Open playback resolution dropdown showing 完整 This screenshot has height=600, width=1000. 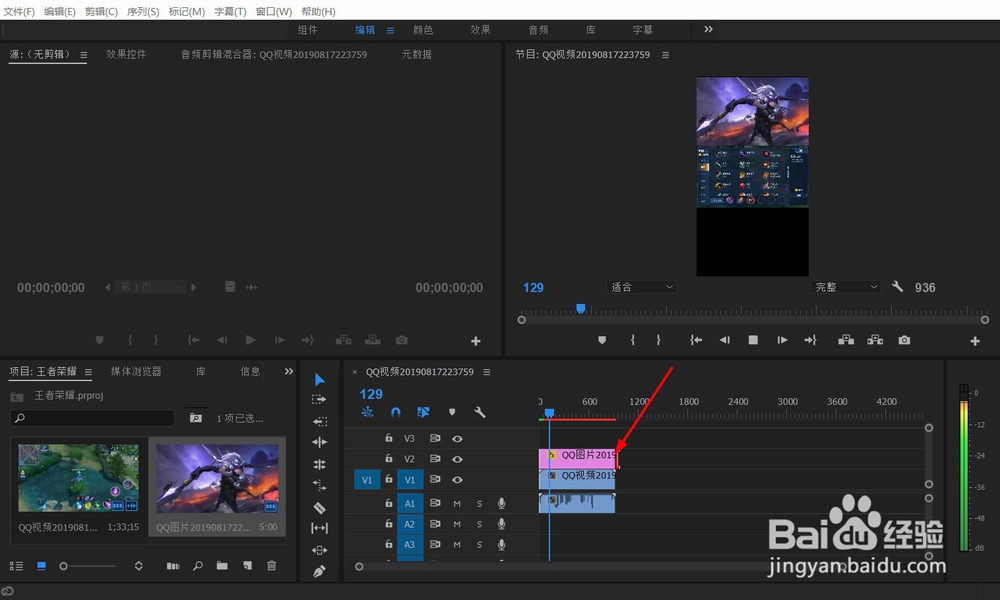[x=846, y=287]
